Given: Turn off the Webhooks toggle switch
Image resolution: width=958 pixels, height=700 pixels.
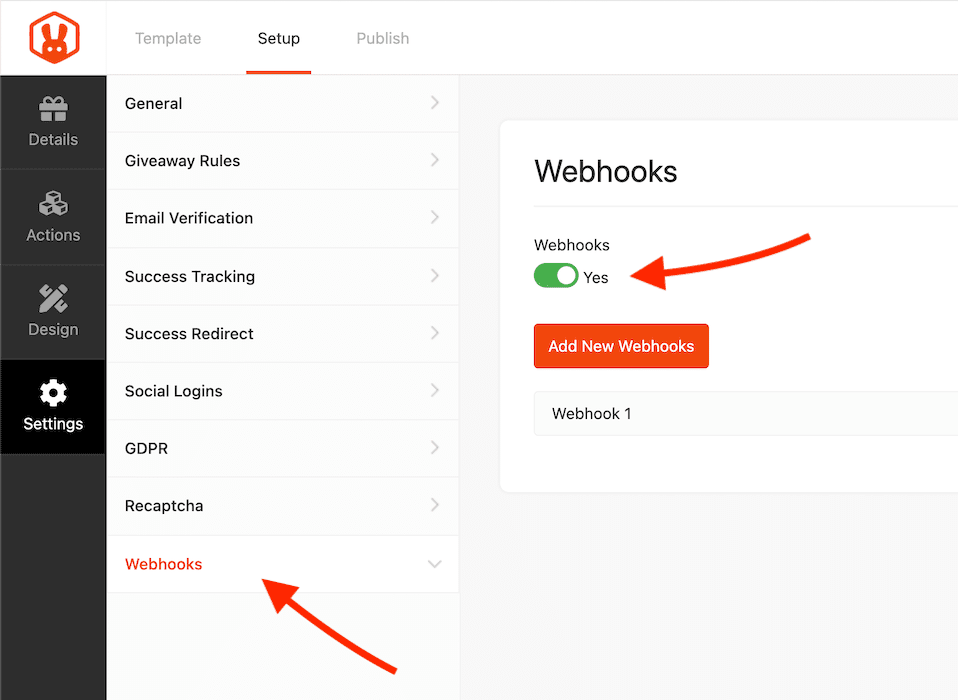Looking at the screenshot, I should 556,275.
